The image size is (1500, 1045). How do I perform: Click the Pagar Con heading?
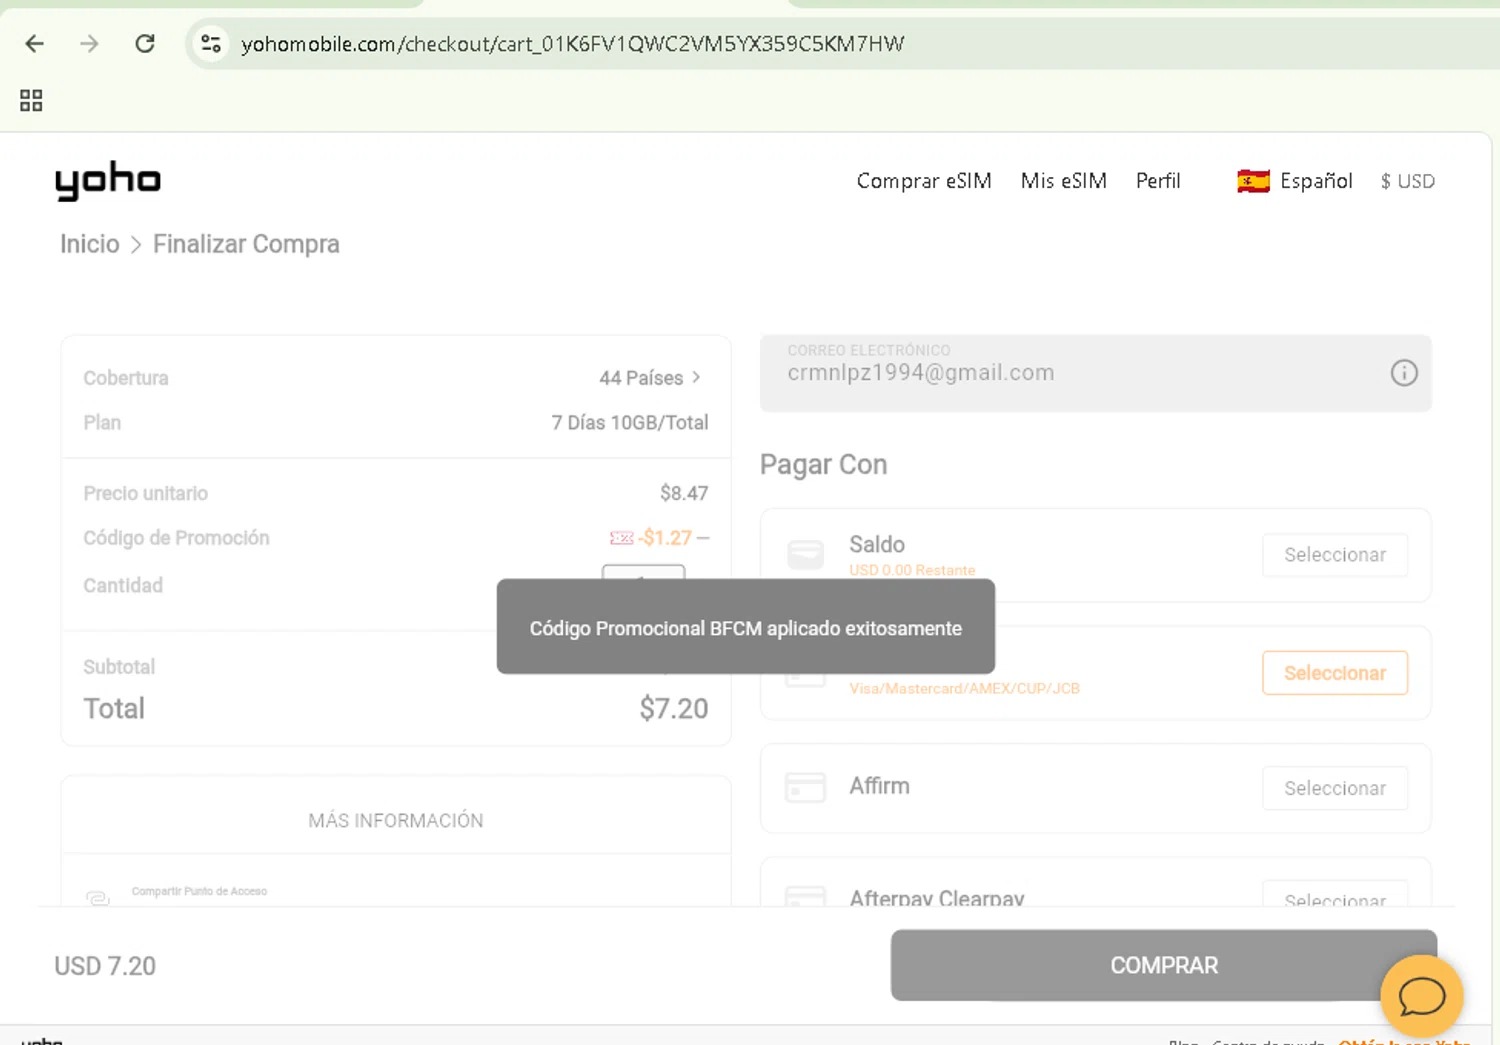pyautogui.click(x=823, y=464)
